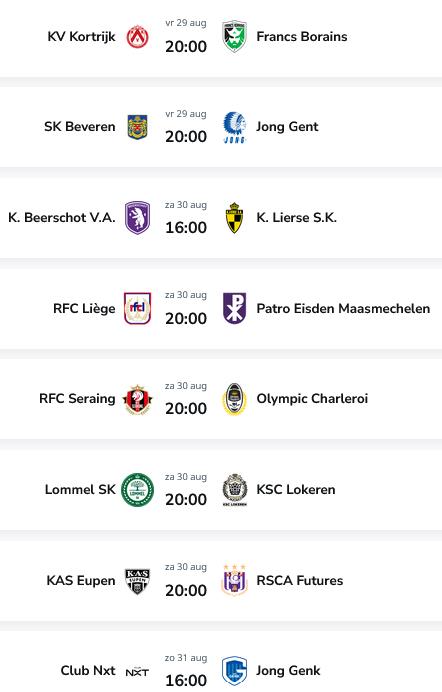Click the KV Kortrijk club crest
442x692 pixels.
(138, 37)
